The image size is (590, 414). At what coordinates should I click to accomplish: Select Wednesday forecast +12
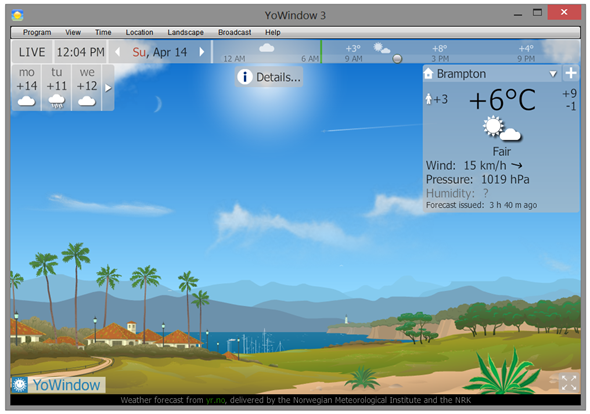click(87, 88)
